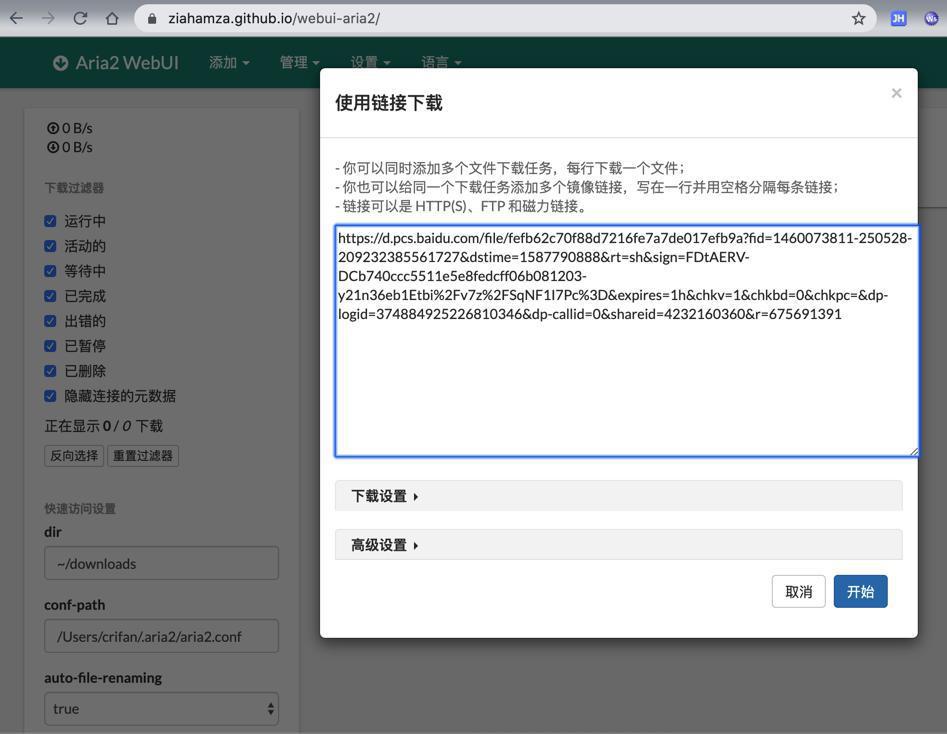Open the 设置 dropdown menu

pos(370,62)
